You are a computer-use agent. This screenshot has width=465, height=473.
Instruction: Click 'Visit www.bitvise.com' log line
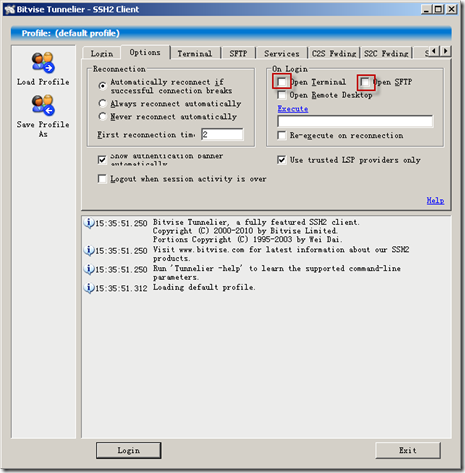click(281, 254)
